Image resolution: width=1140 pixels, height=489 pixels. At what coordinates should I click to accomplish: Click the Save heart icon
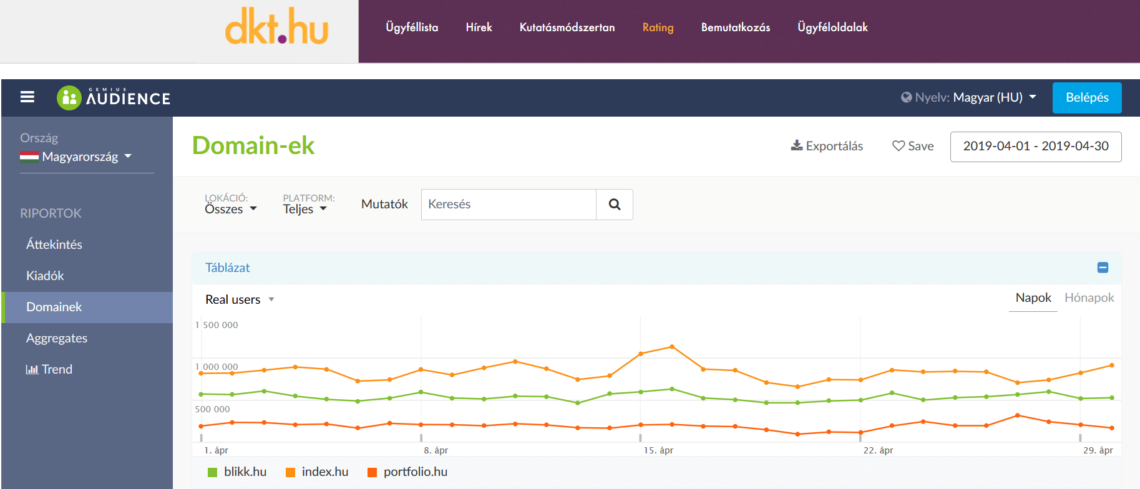point(899,146)
